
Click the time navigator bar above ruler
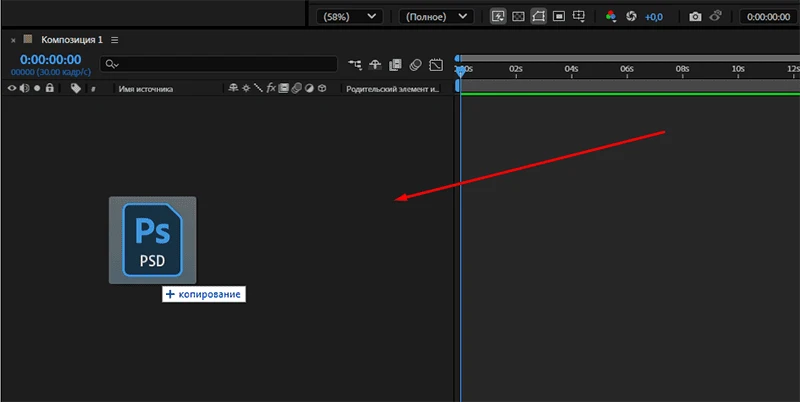point(629,58)
